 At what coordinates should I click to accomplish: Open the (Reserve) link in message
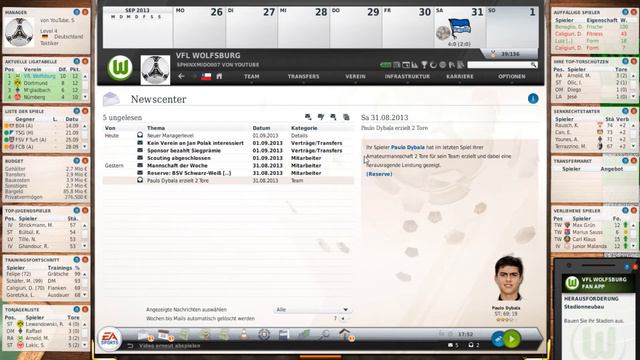point(379,174)
